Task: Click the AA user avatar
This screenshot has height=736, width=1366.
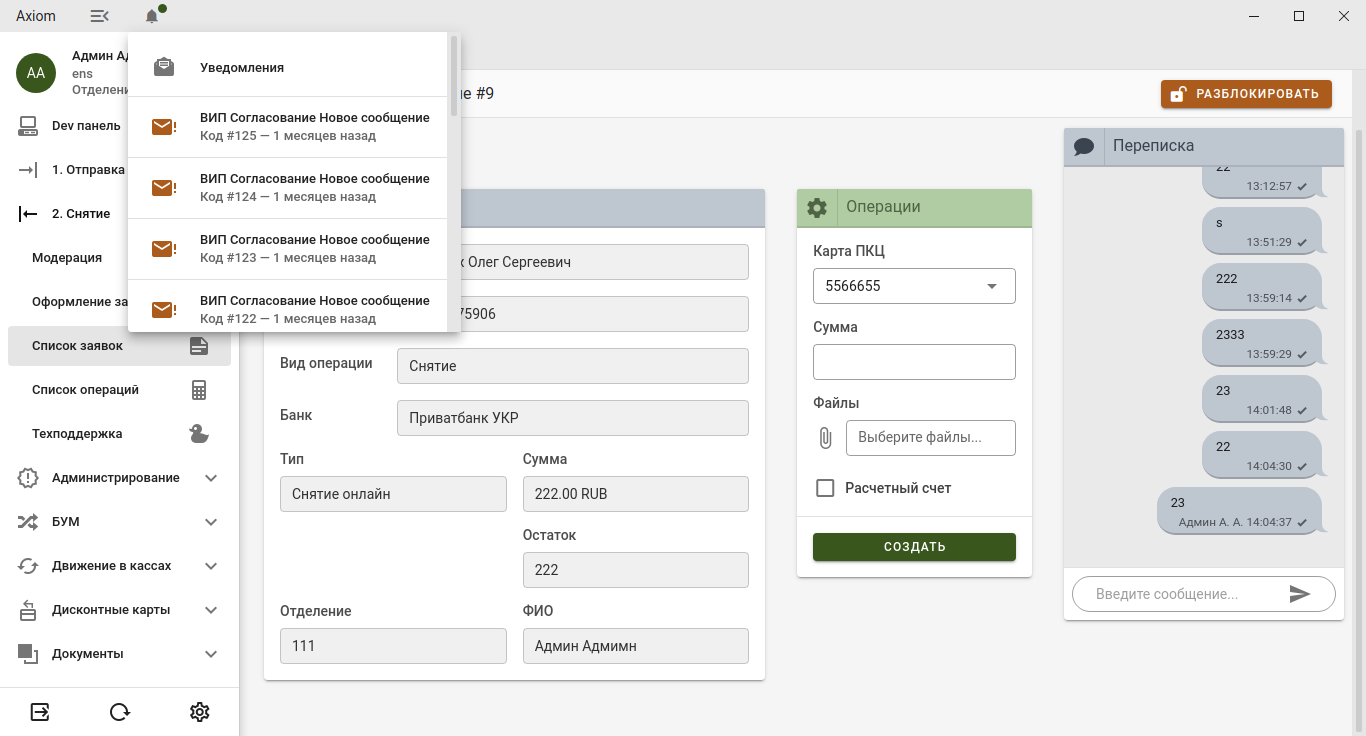Action: (x=36, y=73)
